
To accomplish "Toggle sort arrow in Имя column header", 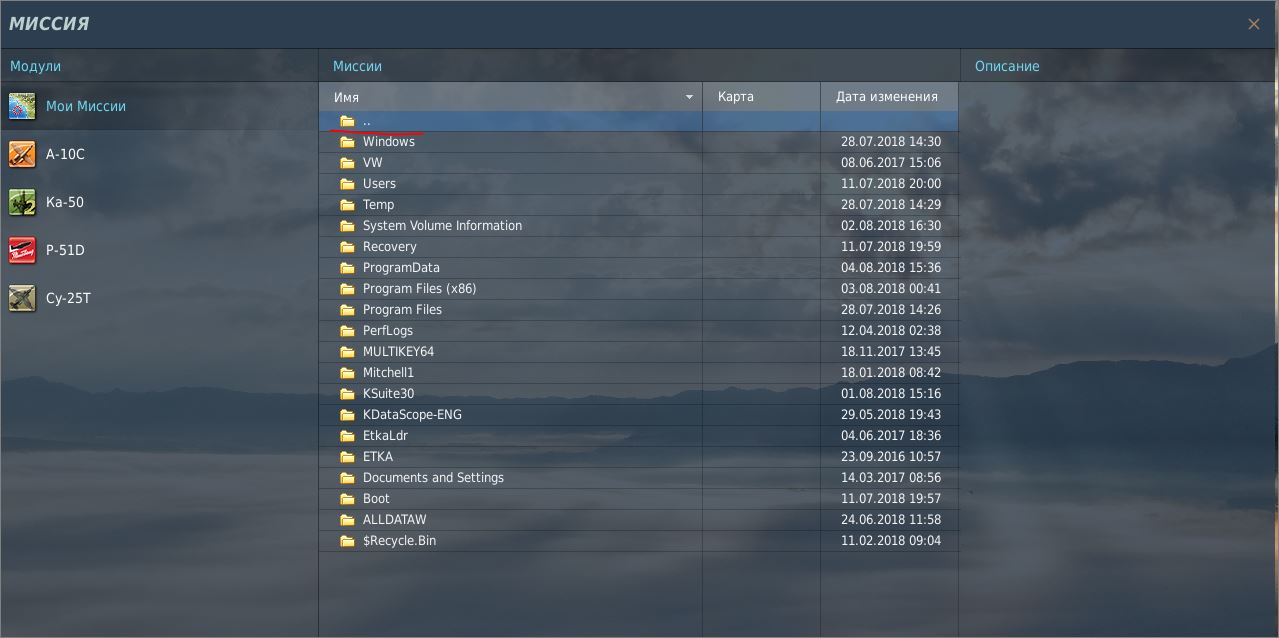I will [x=689, y=97].
